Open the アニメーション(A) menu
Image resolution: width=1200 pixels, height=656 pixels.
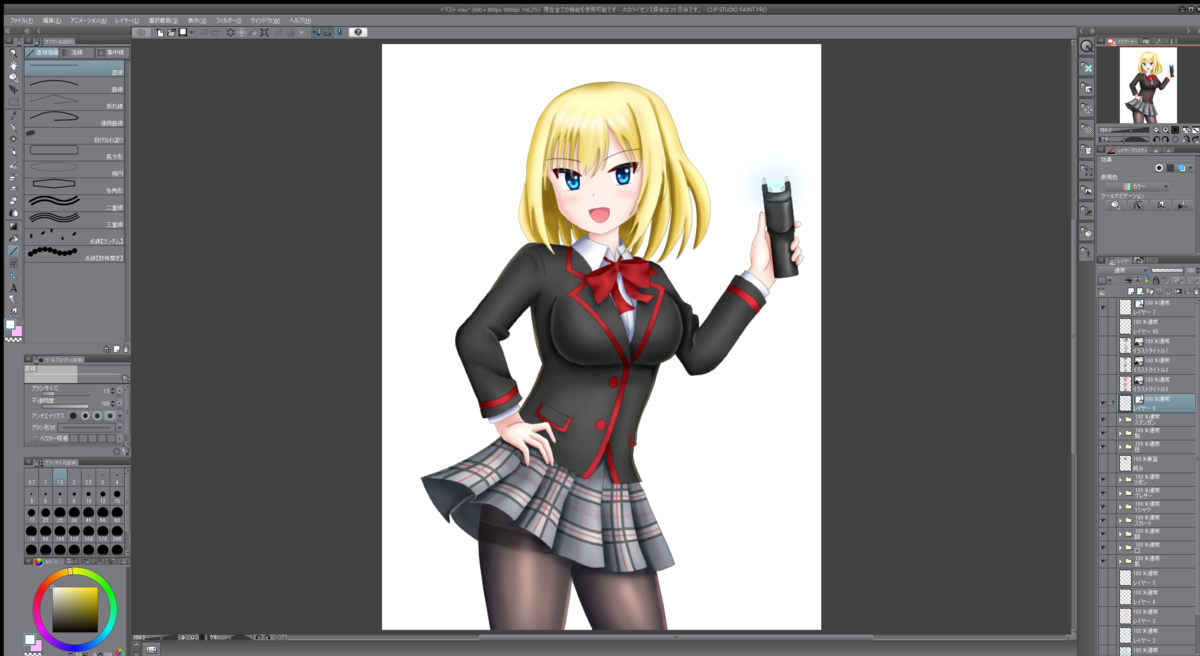89,20
